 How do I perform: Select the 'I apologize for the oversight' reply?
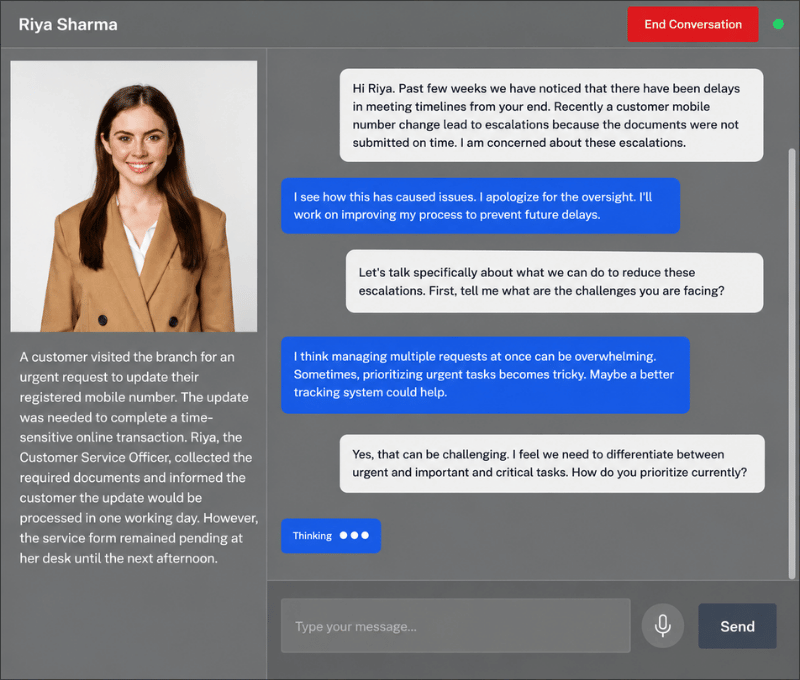(480, 206)
